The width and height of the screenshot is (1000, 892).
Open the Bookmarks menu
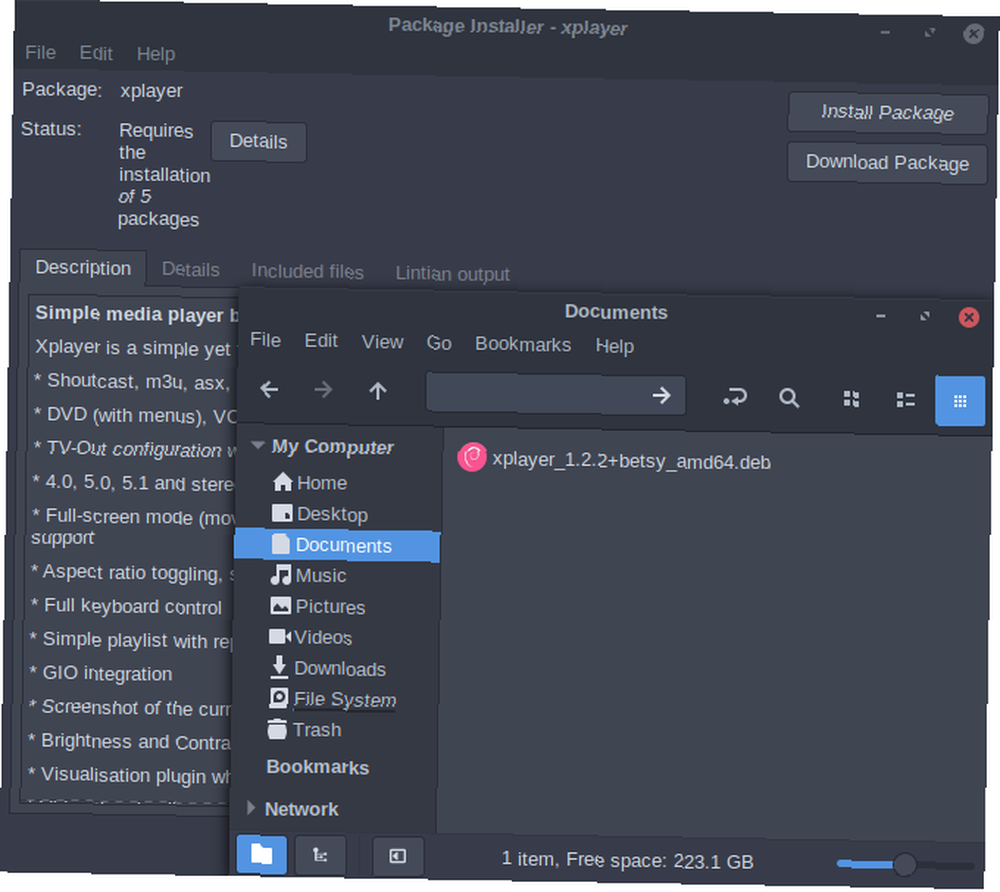coord(523,344)
